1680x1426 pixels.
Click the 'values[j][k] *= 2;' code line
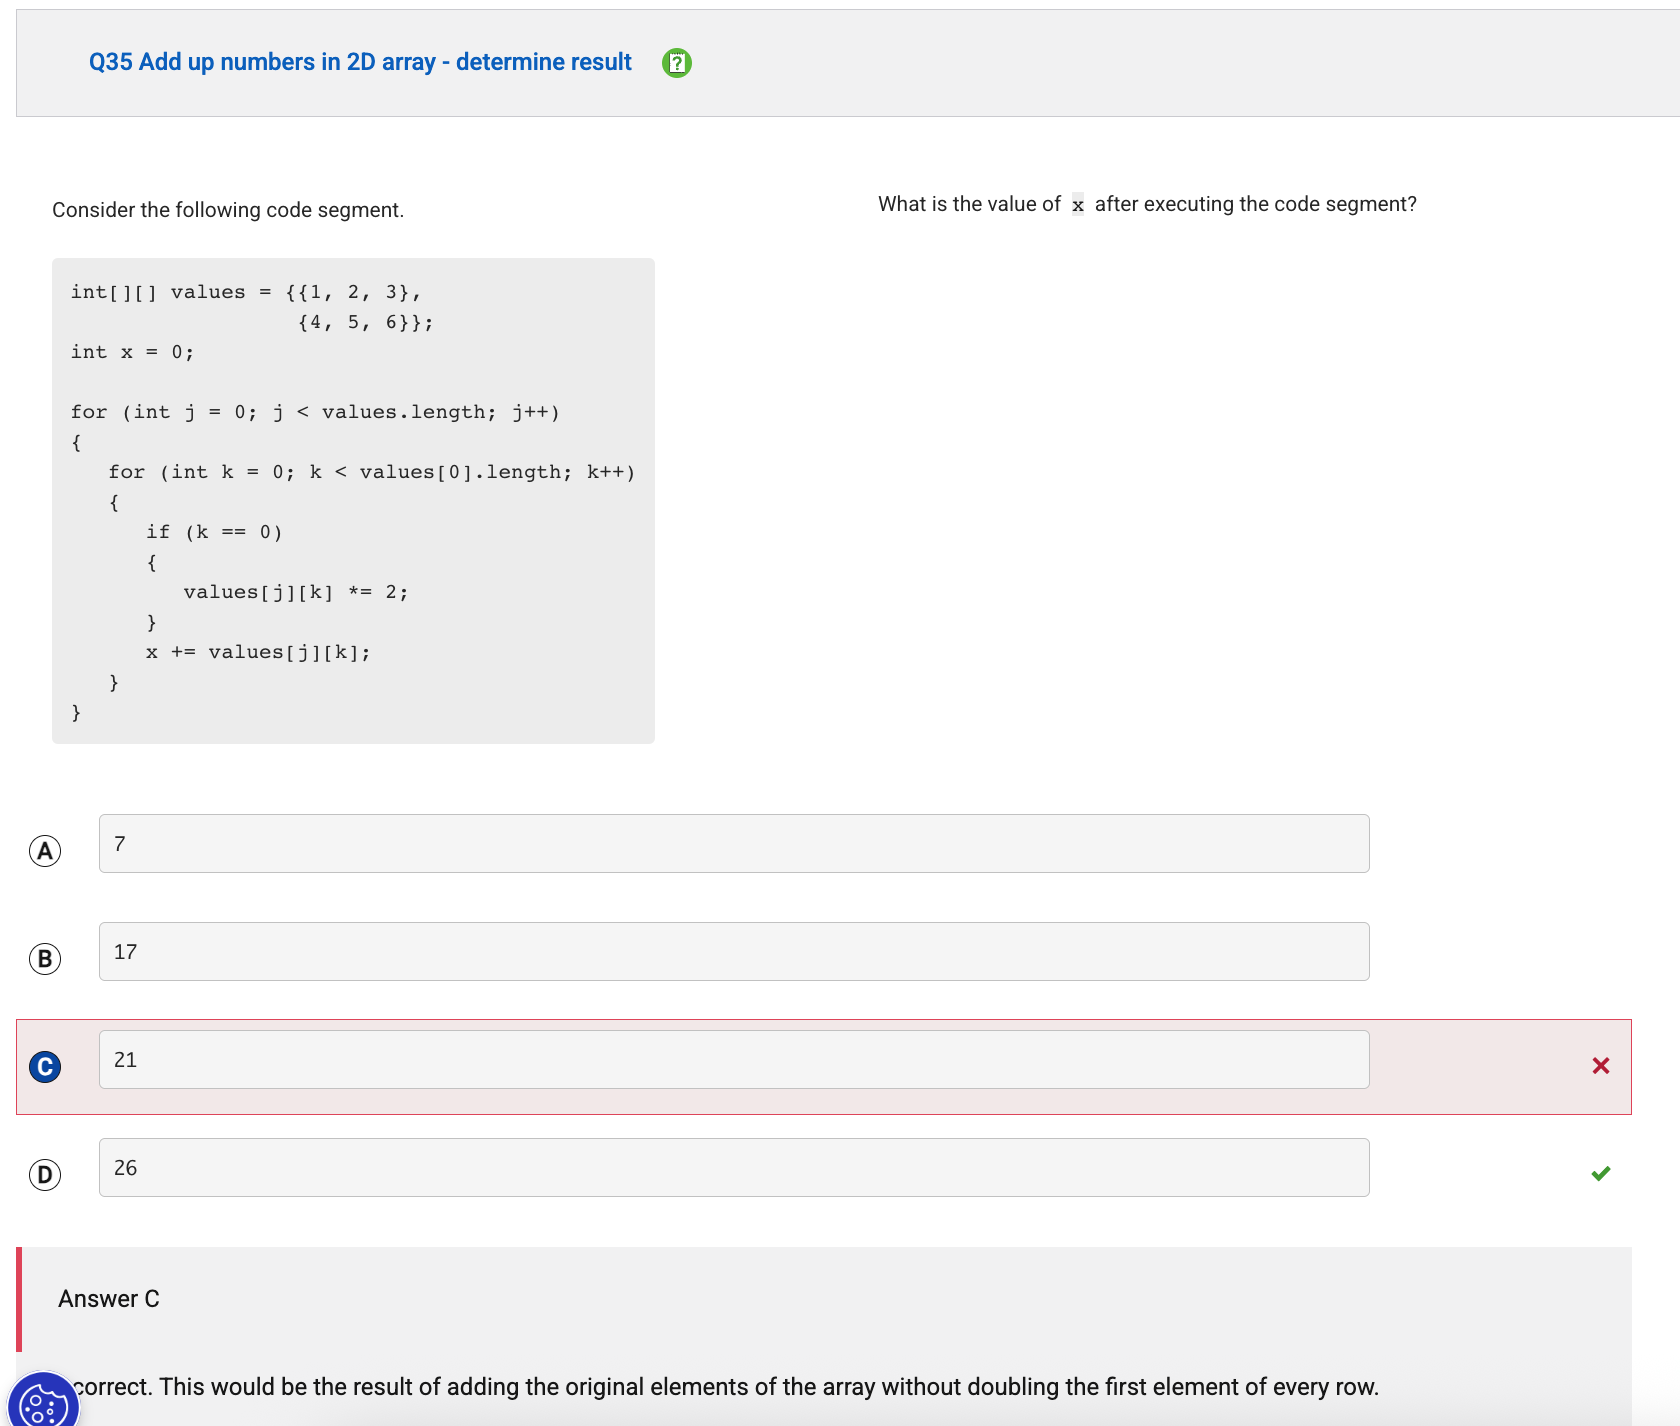pyautogui.click(x=295, y=592)
